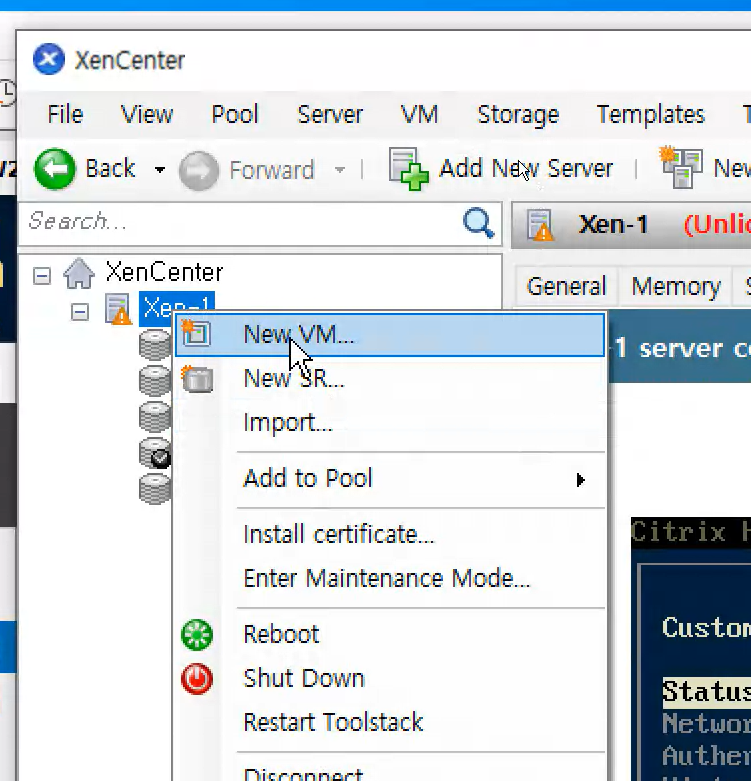Click the Xen-1 server icon in tree
The height and width of the screenshot is (781, 751).
coord(118,309)
